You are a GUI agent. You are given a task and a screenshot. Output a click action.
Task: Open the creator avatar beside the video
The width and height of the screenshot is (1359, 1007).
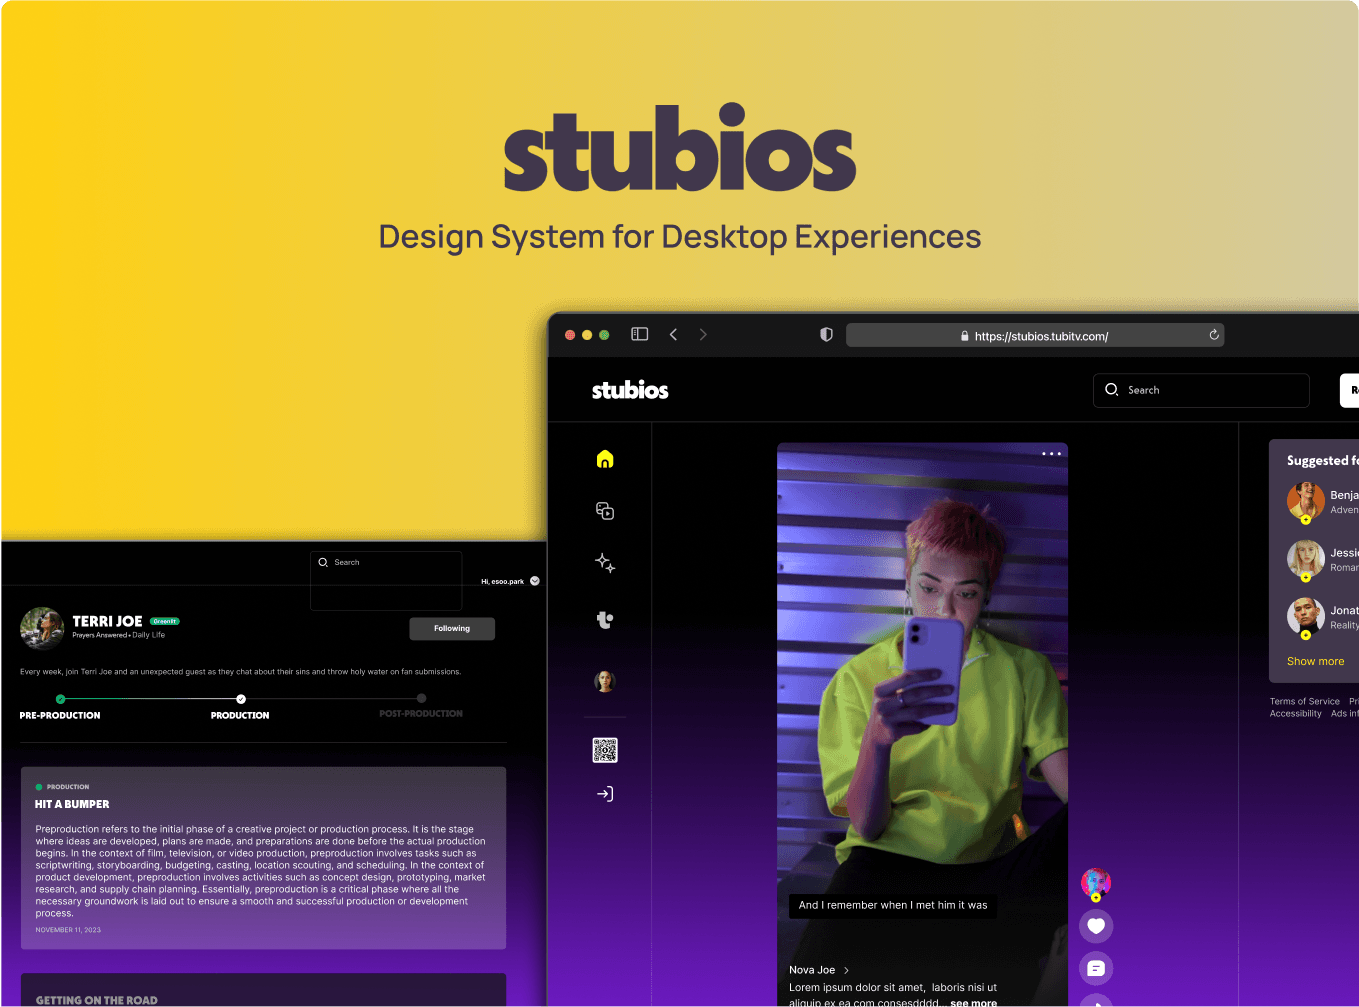pos(1096,883)
